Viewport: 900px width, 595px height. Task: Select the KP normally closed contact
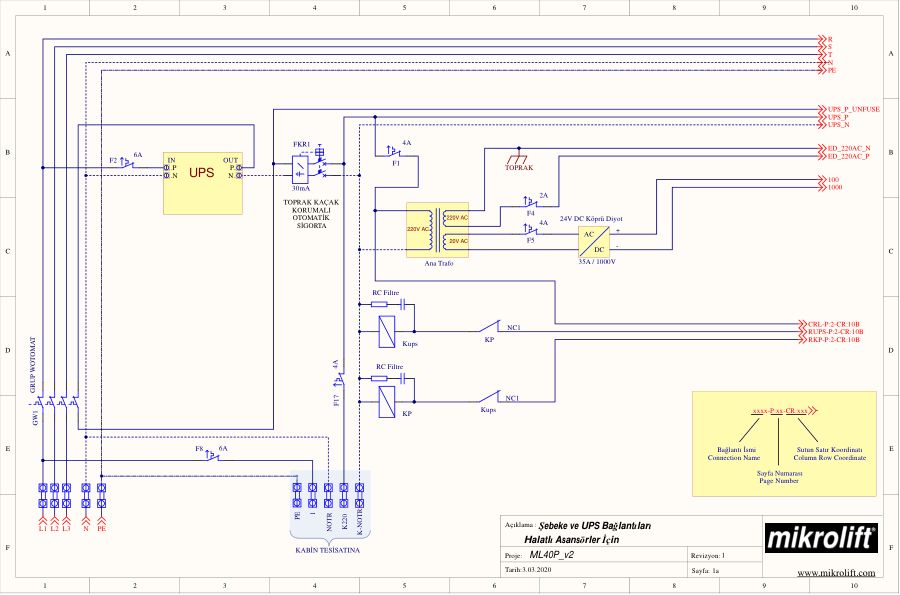click(490, 326)
